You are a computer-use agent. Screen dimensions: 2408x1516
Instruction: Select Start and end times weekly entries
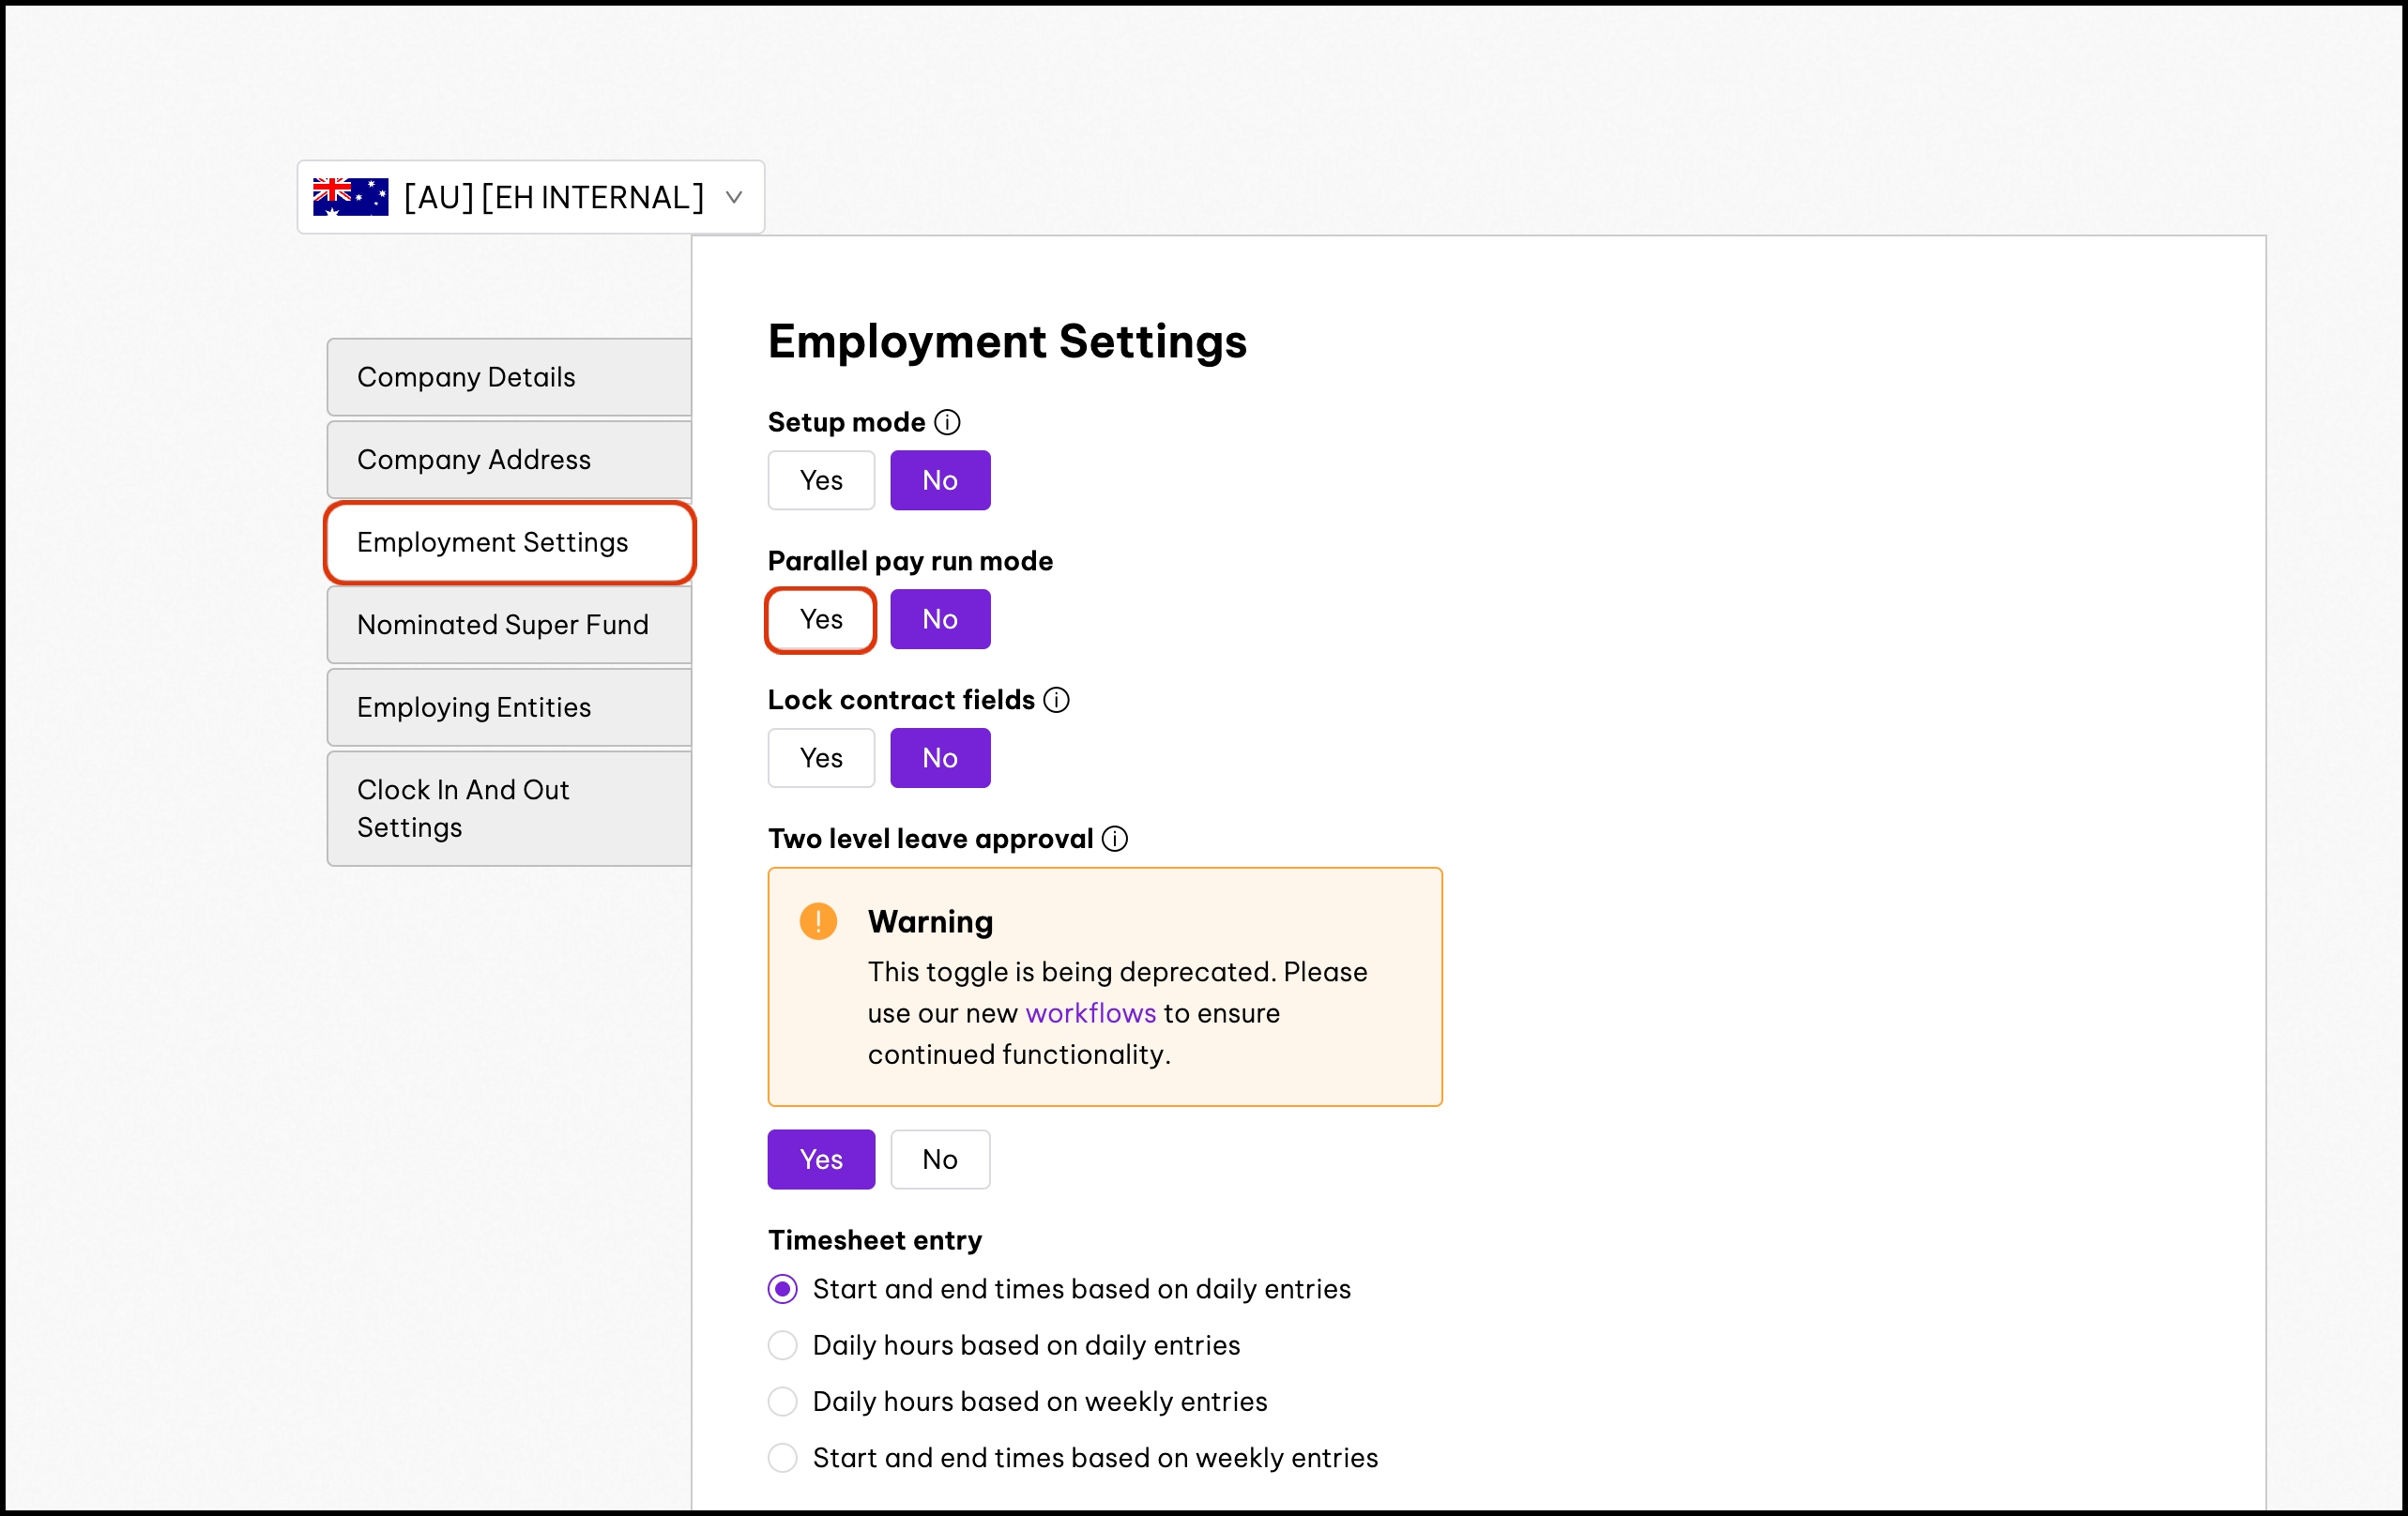783,1458
